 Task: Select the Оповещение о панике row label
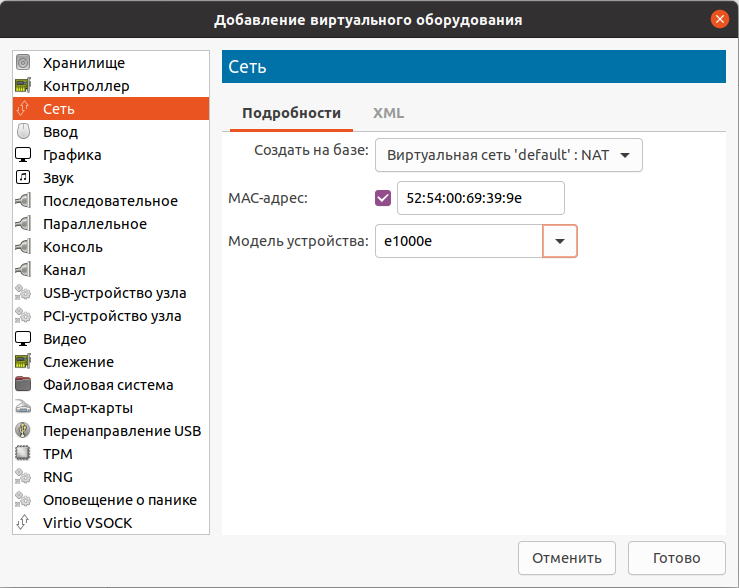120,500
